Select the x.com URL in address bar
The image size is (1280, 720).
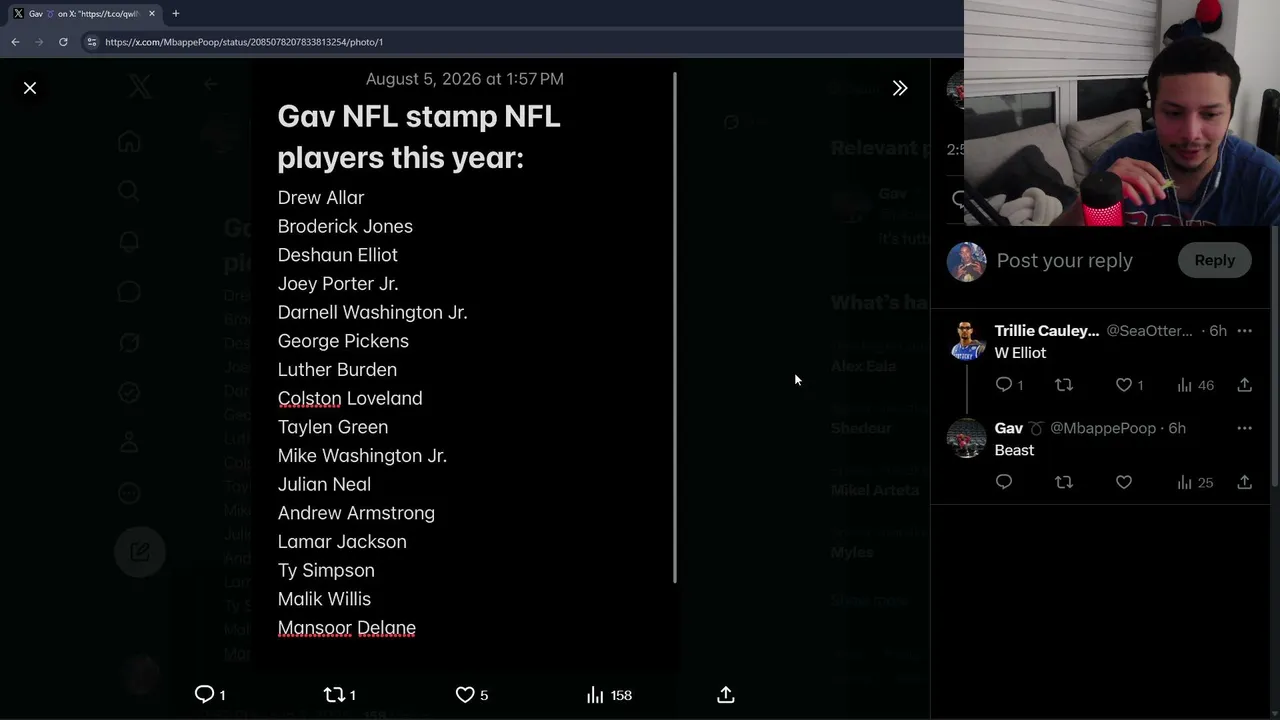[x=244, y=42]
